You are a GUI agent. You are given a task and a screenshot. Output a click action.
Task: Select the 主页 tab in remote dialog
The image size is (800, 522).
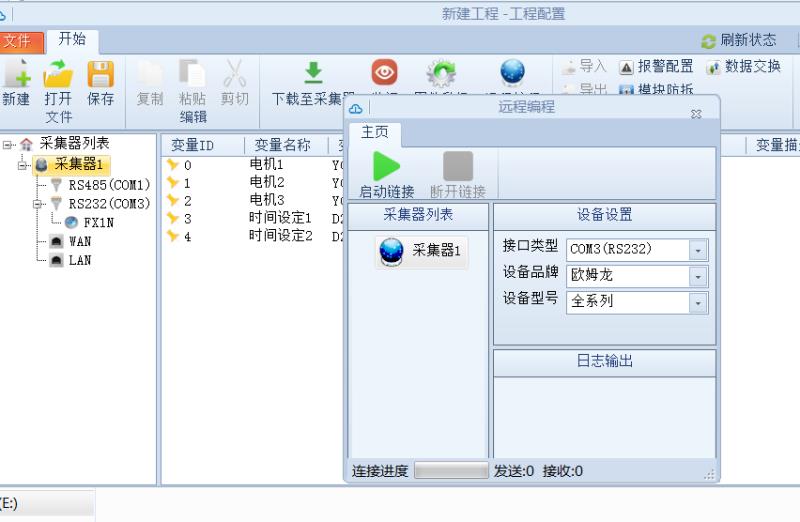(374, 132)
